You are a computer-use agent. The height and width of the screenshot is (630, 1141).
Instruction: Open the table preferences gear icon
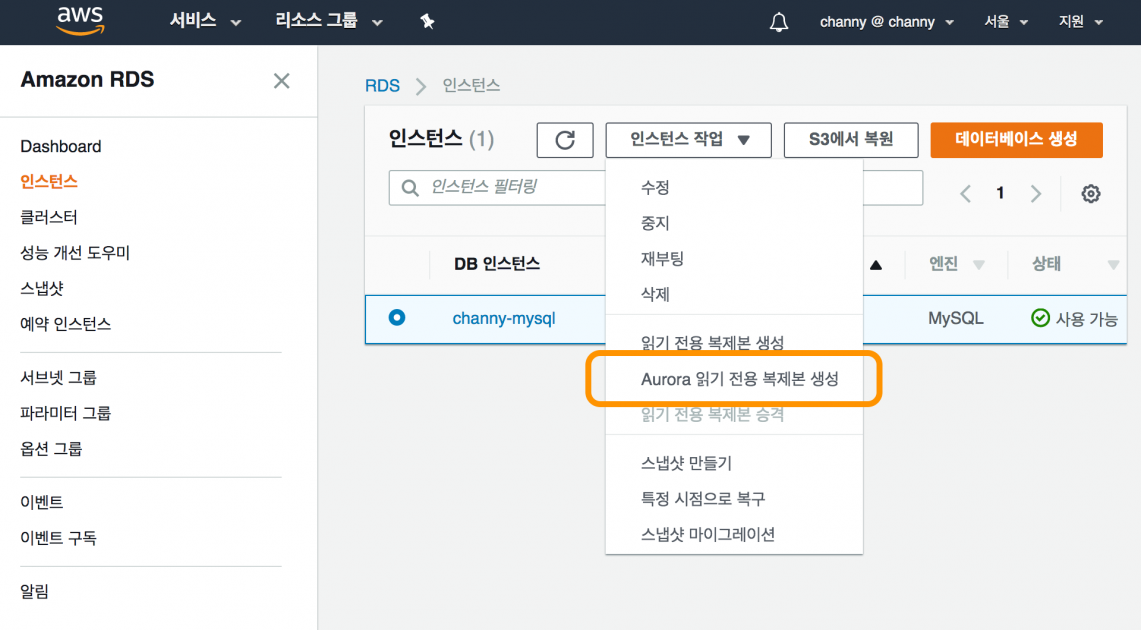(x=1090, y=193)
